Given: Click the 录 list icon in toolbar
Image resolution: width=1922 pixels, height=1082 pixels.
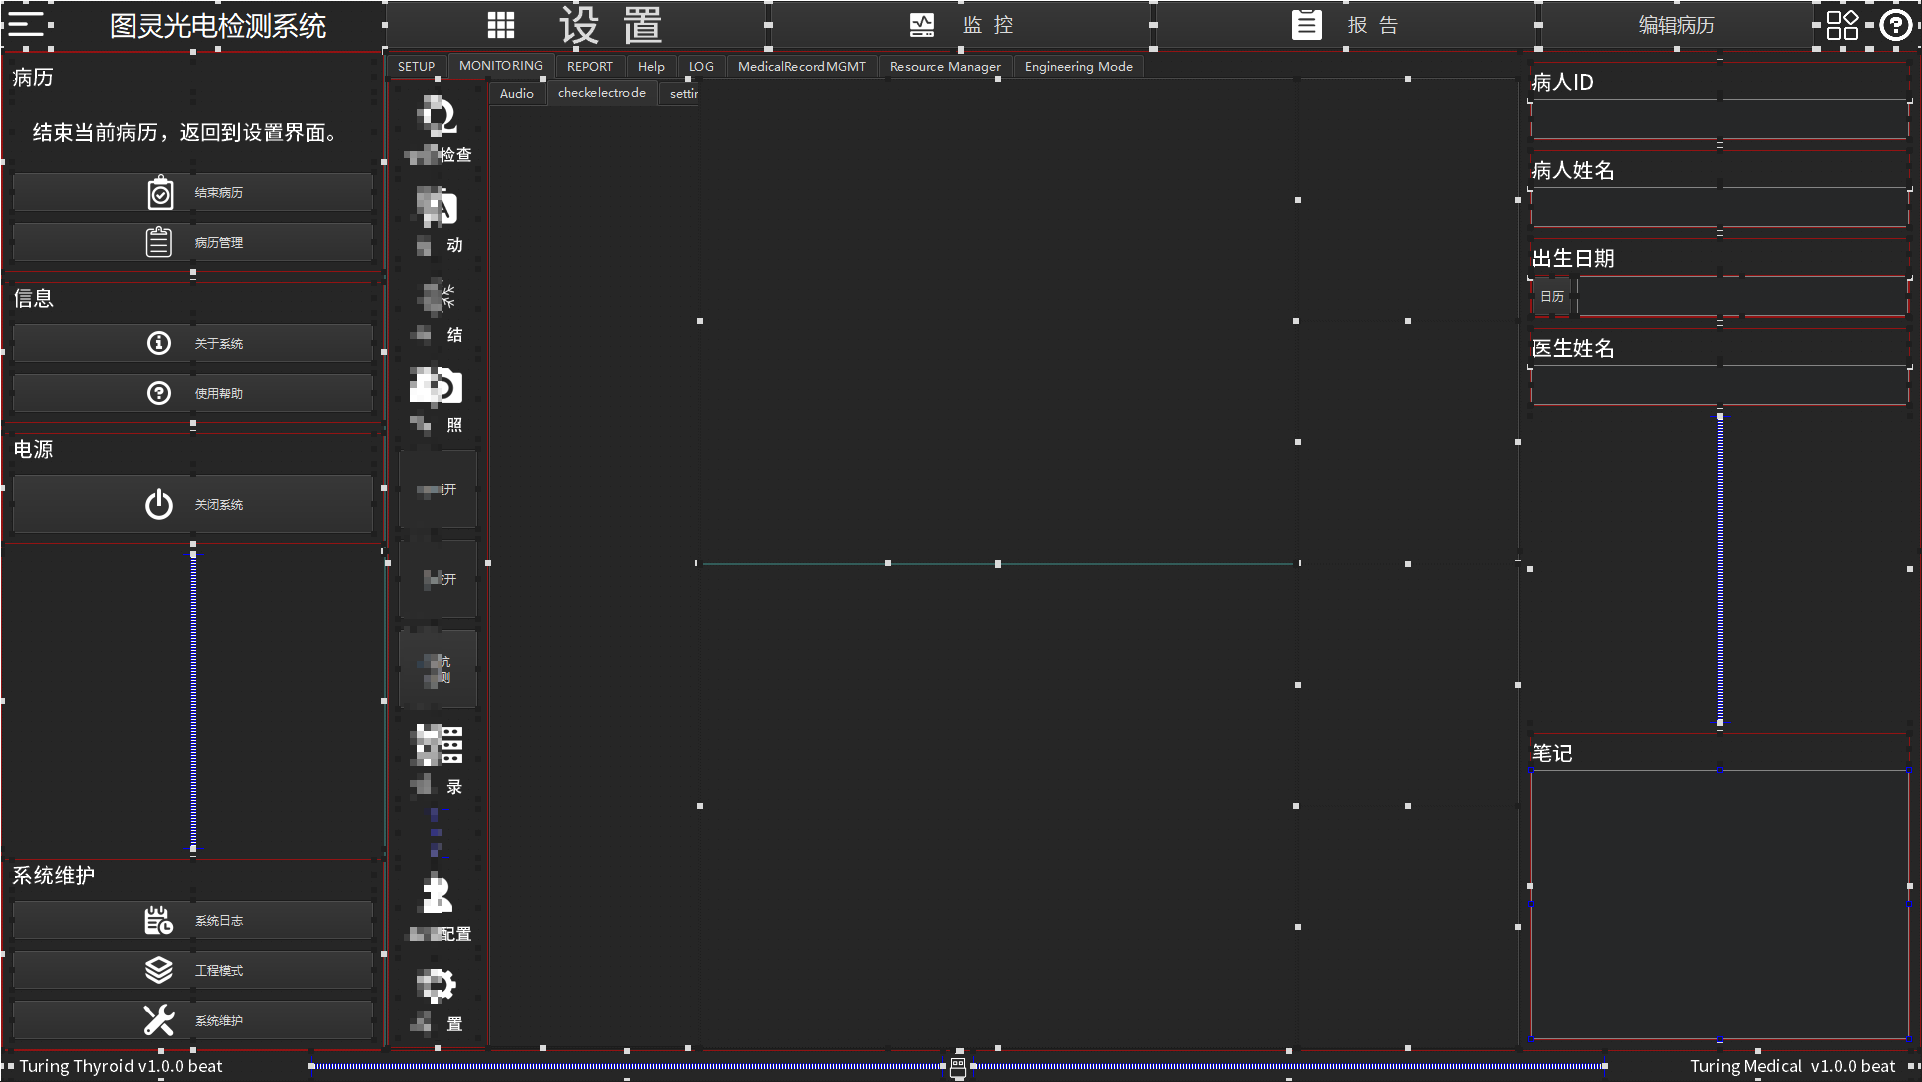Looking at the screenshot, I should tap(437, 746).
